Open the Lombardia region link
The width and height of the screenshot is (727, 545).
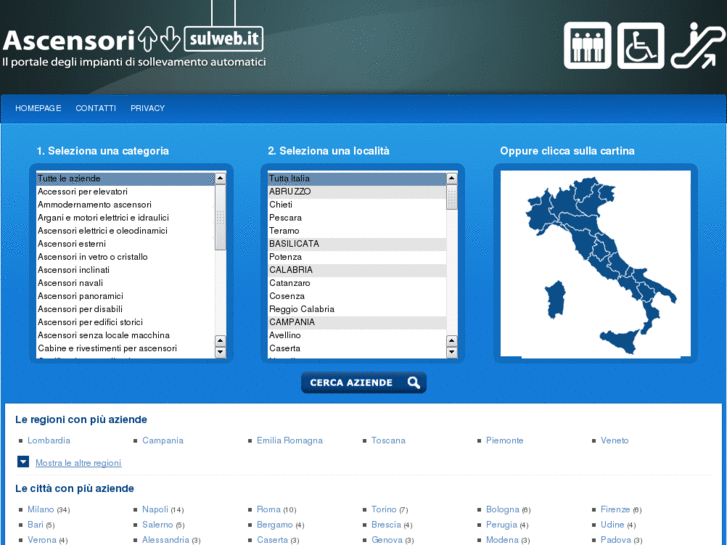(49, 440)
